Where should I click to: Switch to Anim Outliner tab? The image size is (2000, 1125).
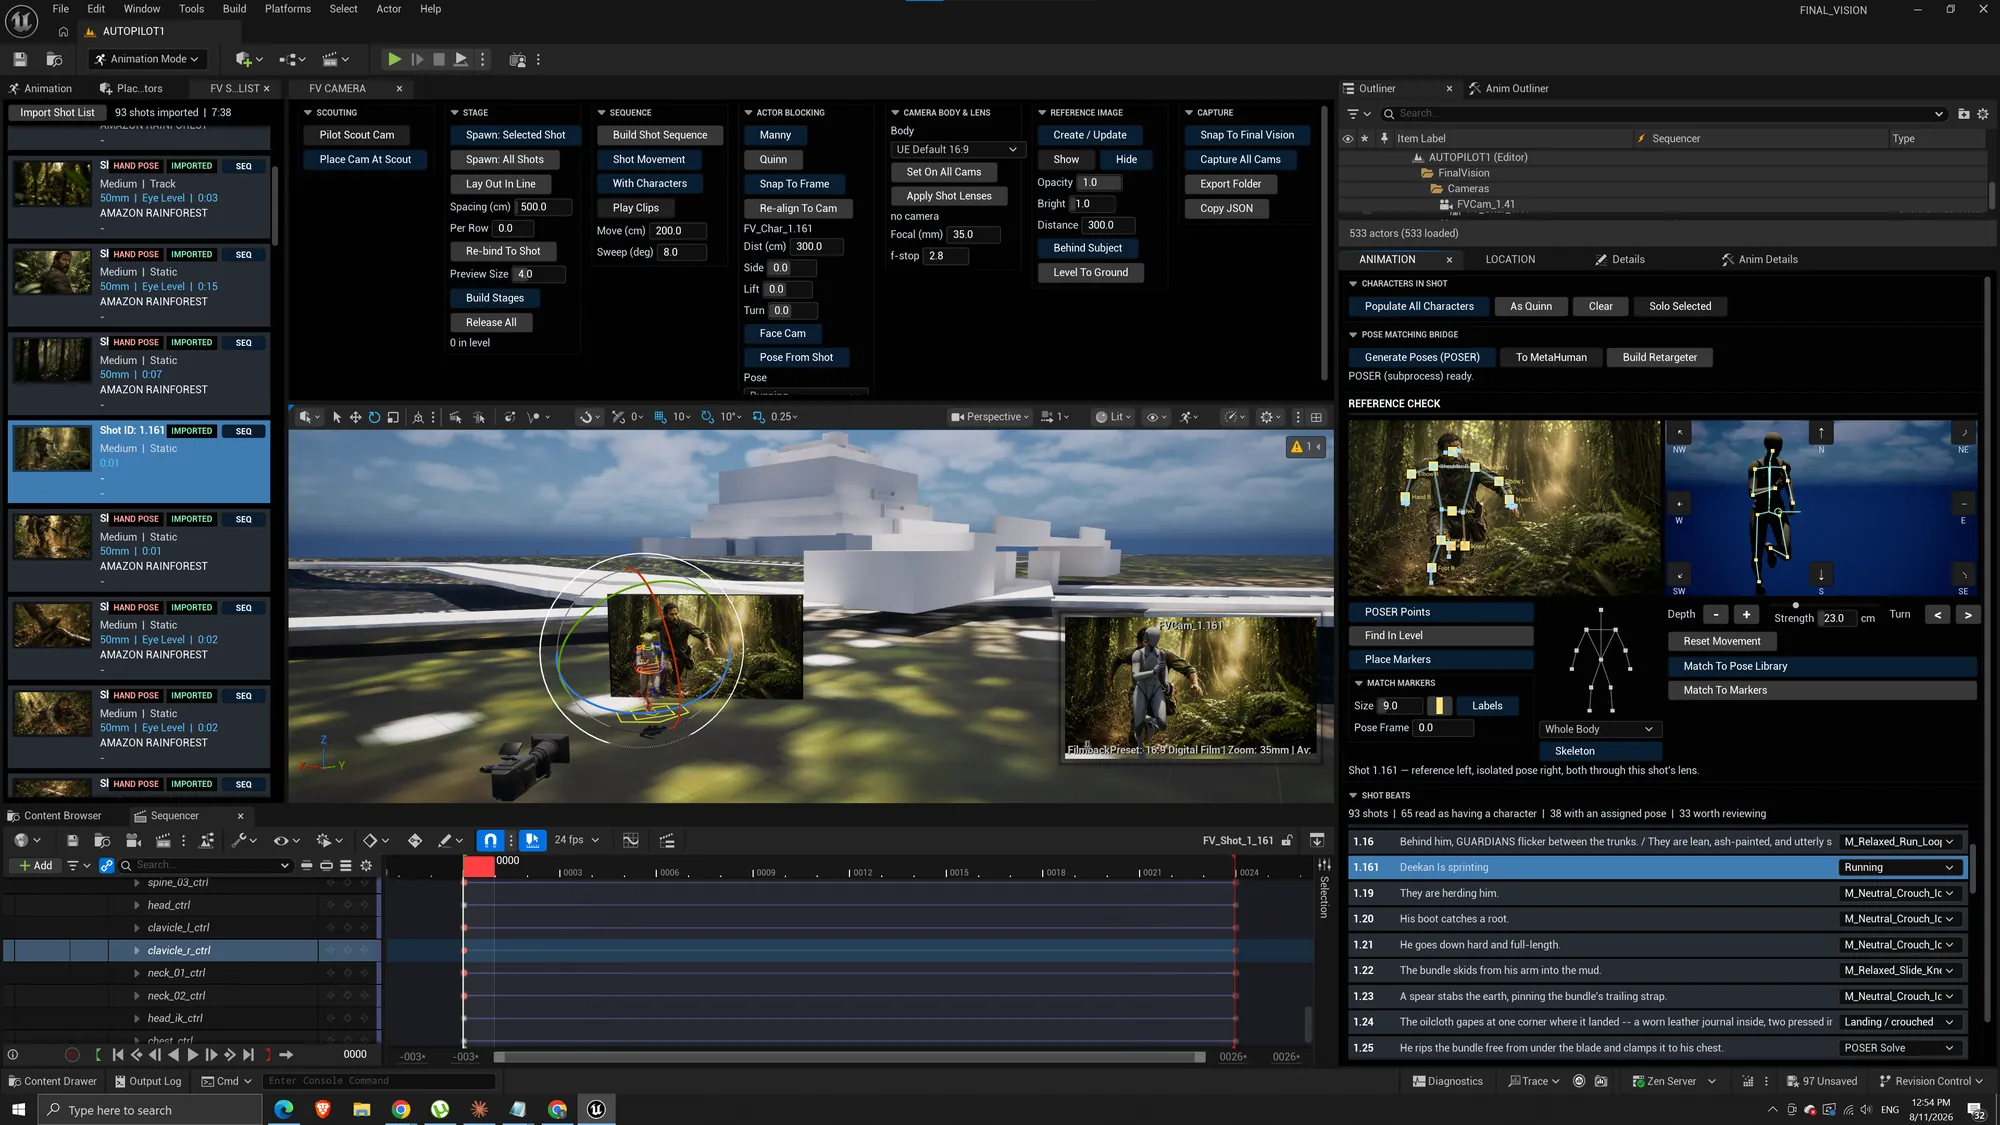pyautogui.click(x=1508, y=89)
